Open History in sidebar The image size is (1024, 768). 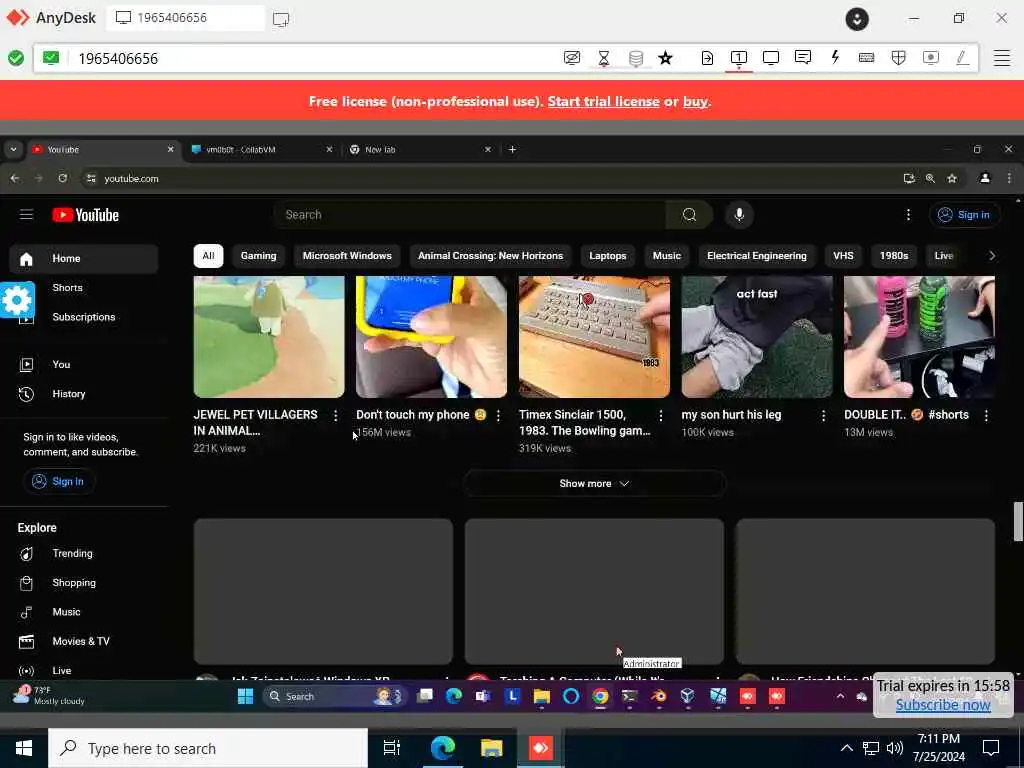pyautogui.click(x=84, y=394)
